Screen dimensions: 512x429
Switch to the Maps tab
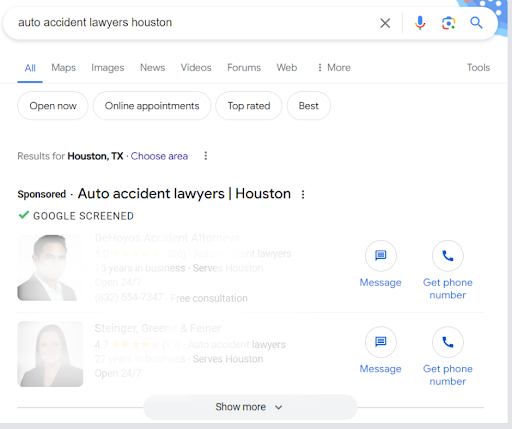(63, 68)
